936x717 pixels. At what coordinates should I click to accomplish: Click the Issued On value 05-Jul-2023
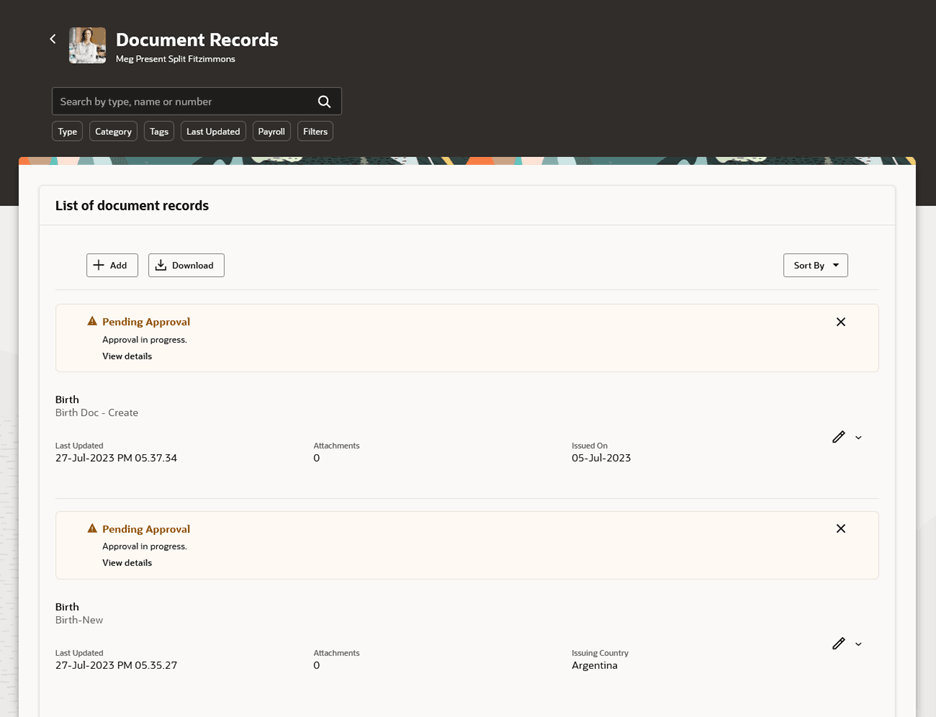(x=601, y=458)
